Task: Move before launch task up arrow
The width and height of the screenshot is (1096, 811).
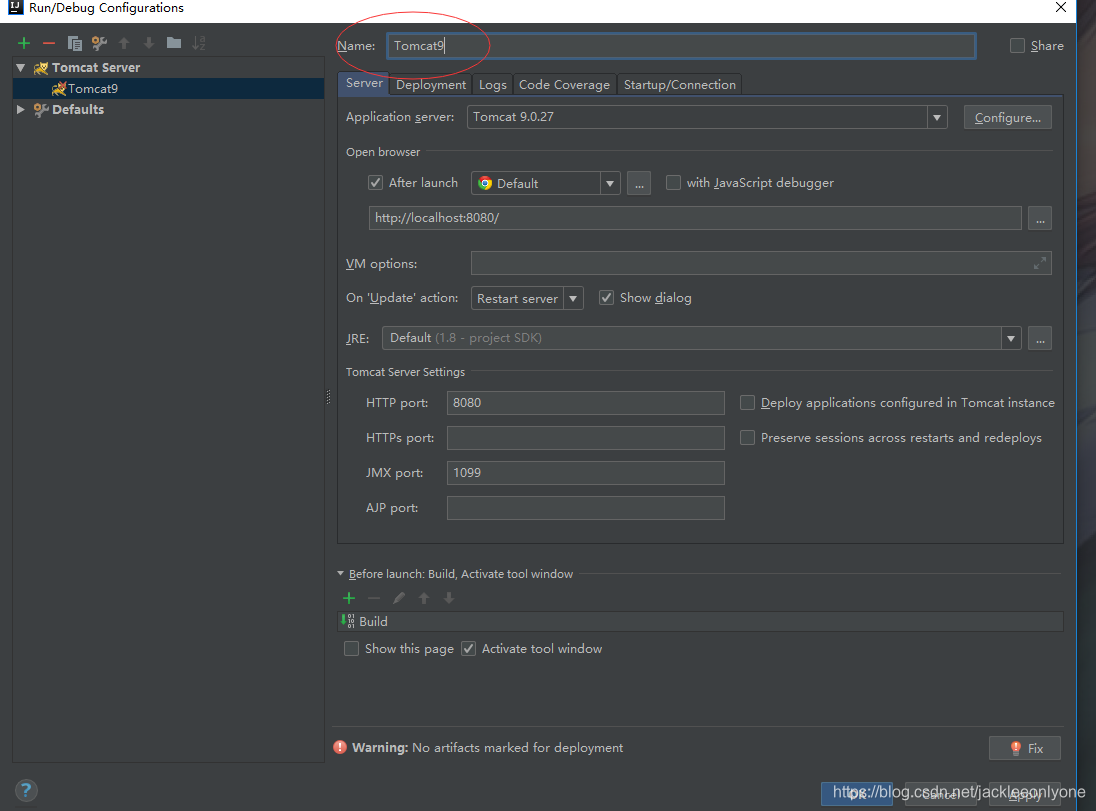Action: point(424,598)
